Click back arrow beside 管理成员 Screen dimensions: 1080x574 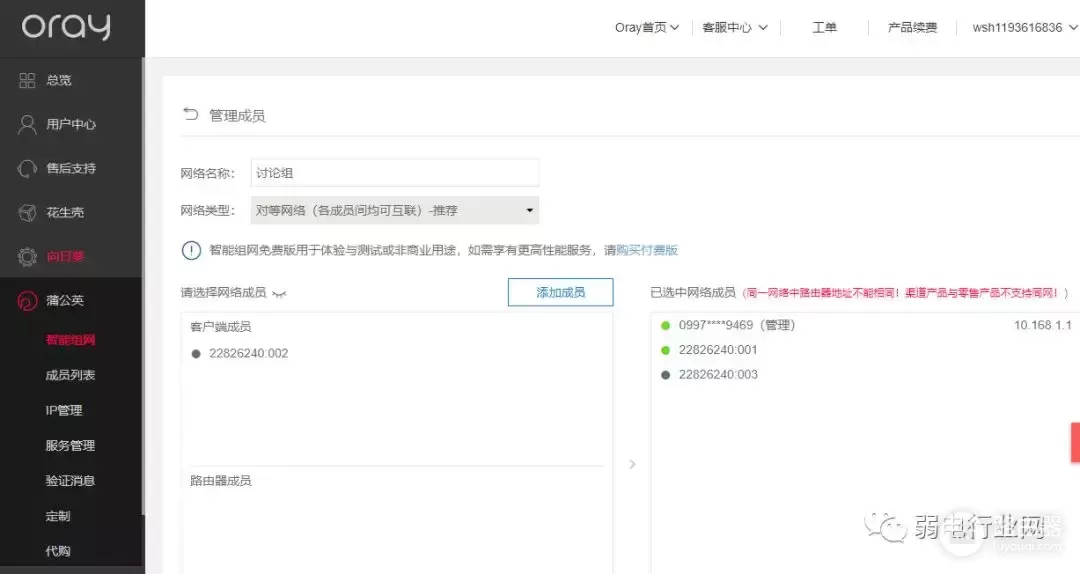click(x=190, y=115)
